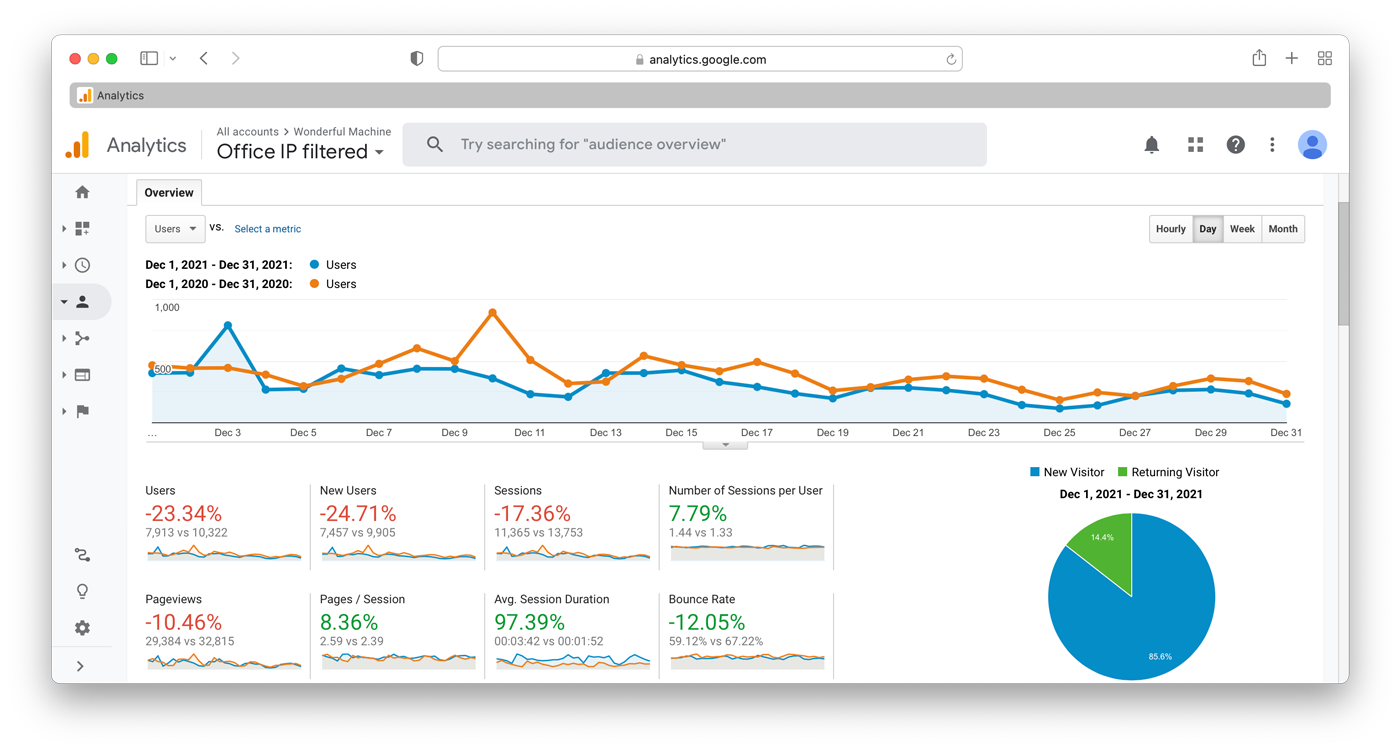The width and height of the screenshot is (1400, 751).
Task: Switch chart granularity to Hourly
Action: [1170, 229]
